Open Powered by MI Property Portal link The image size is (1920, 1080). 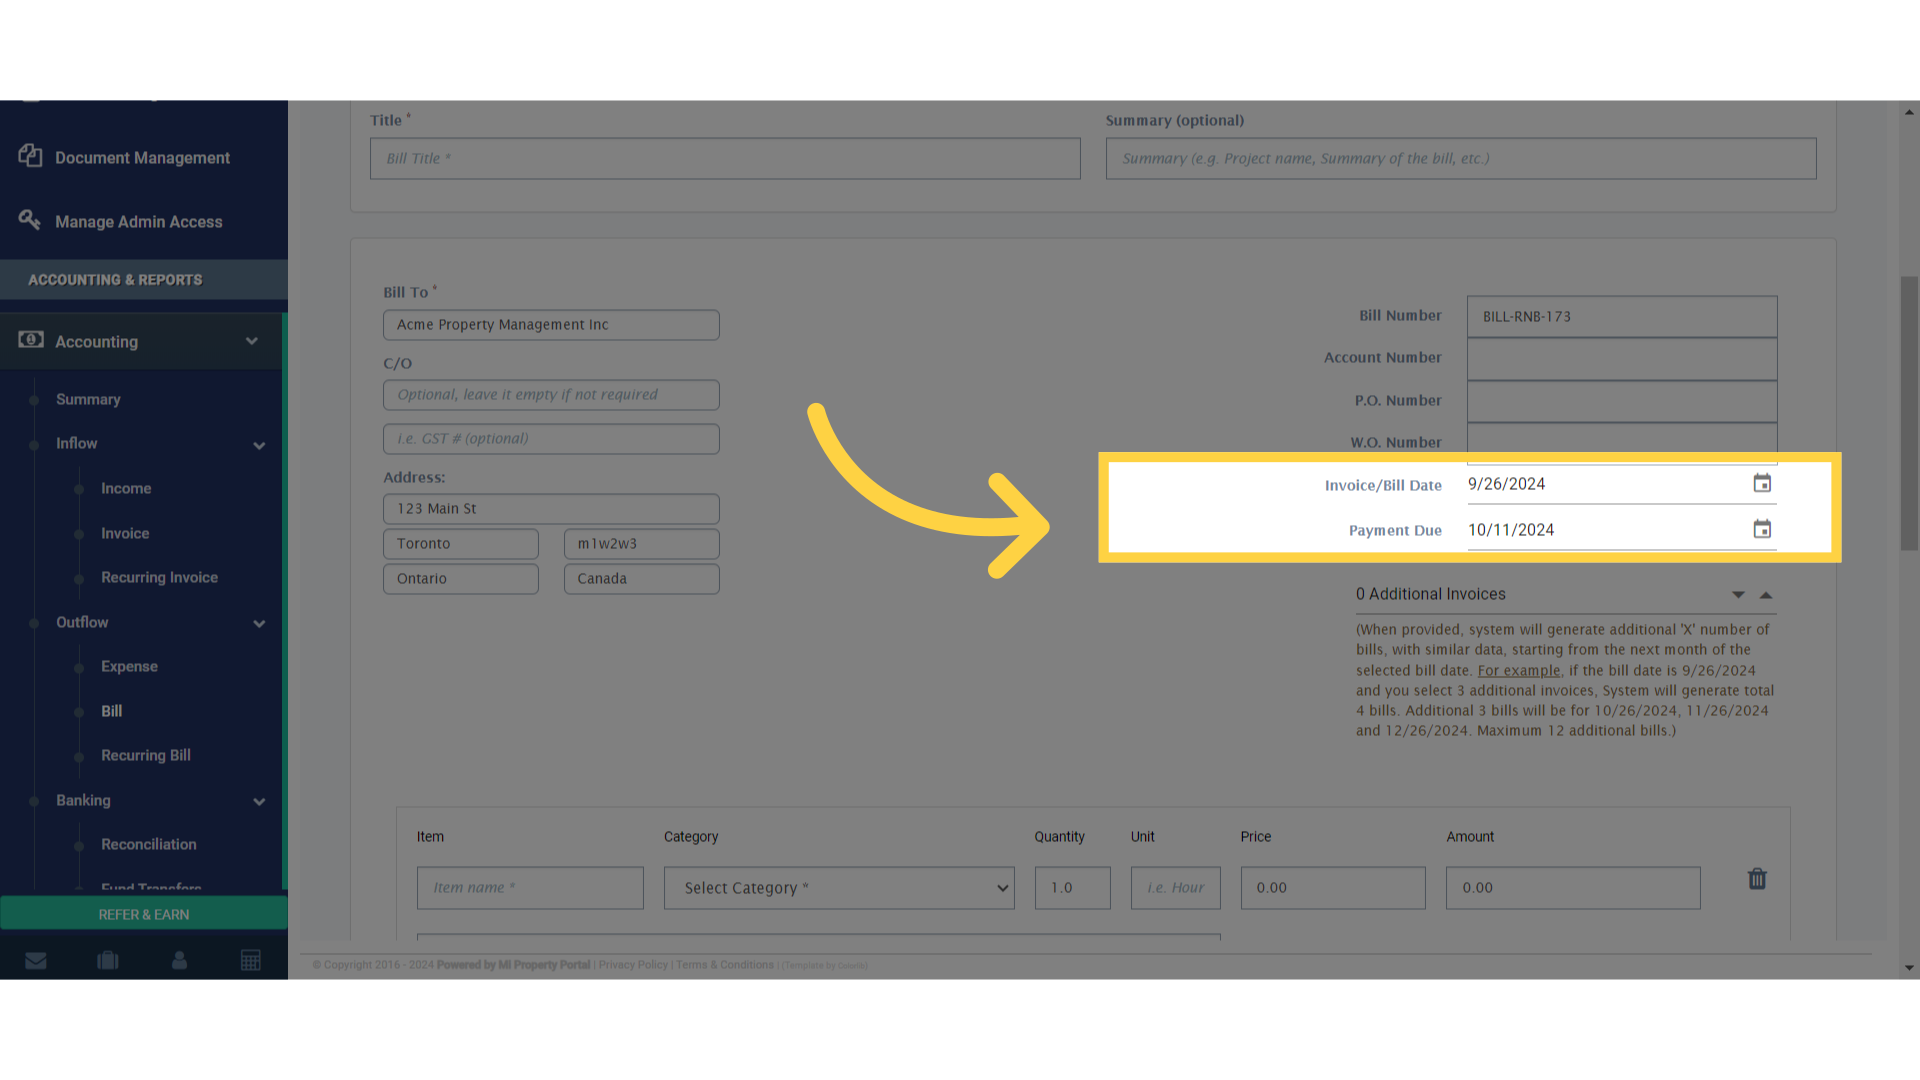[x=513, y=965]
